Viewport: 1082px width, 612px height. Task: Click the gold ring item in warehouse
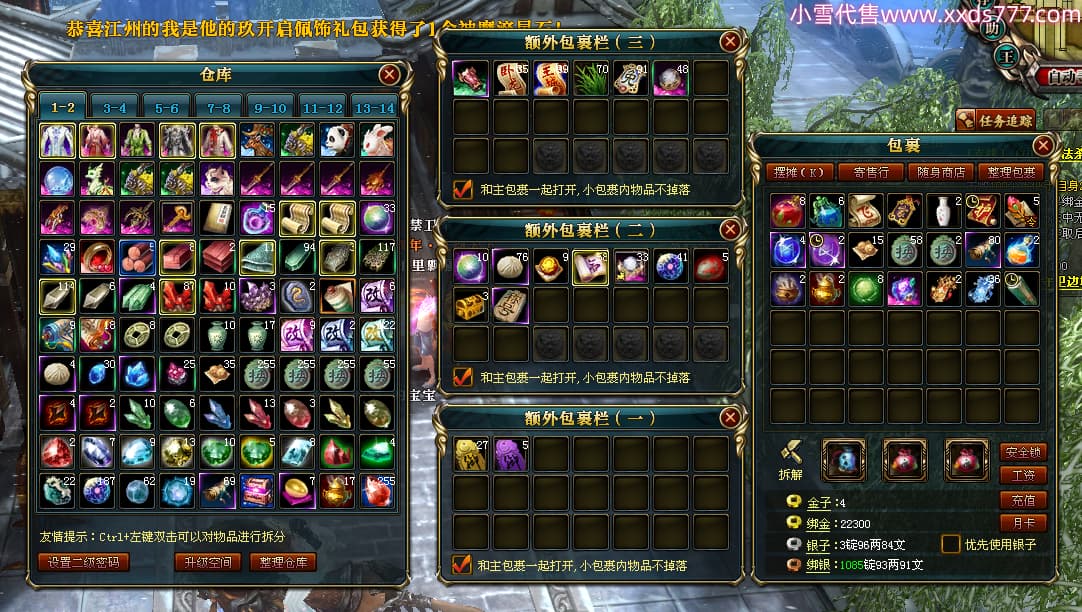tap(97, 258)
